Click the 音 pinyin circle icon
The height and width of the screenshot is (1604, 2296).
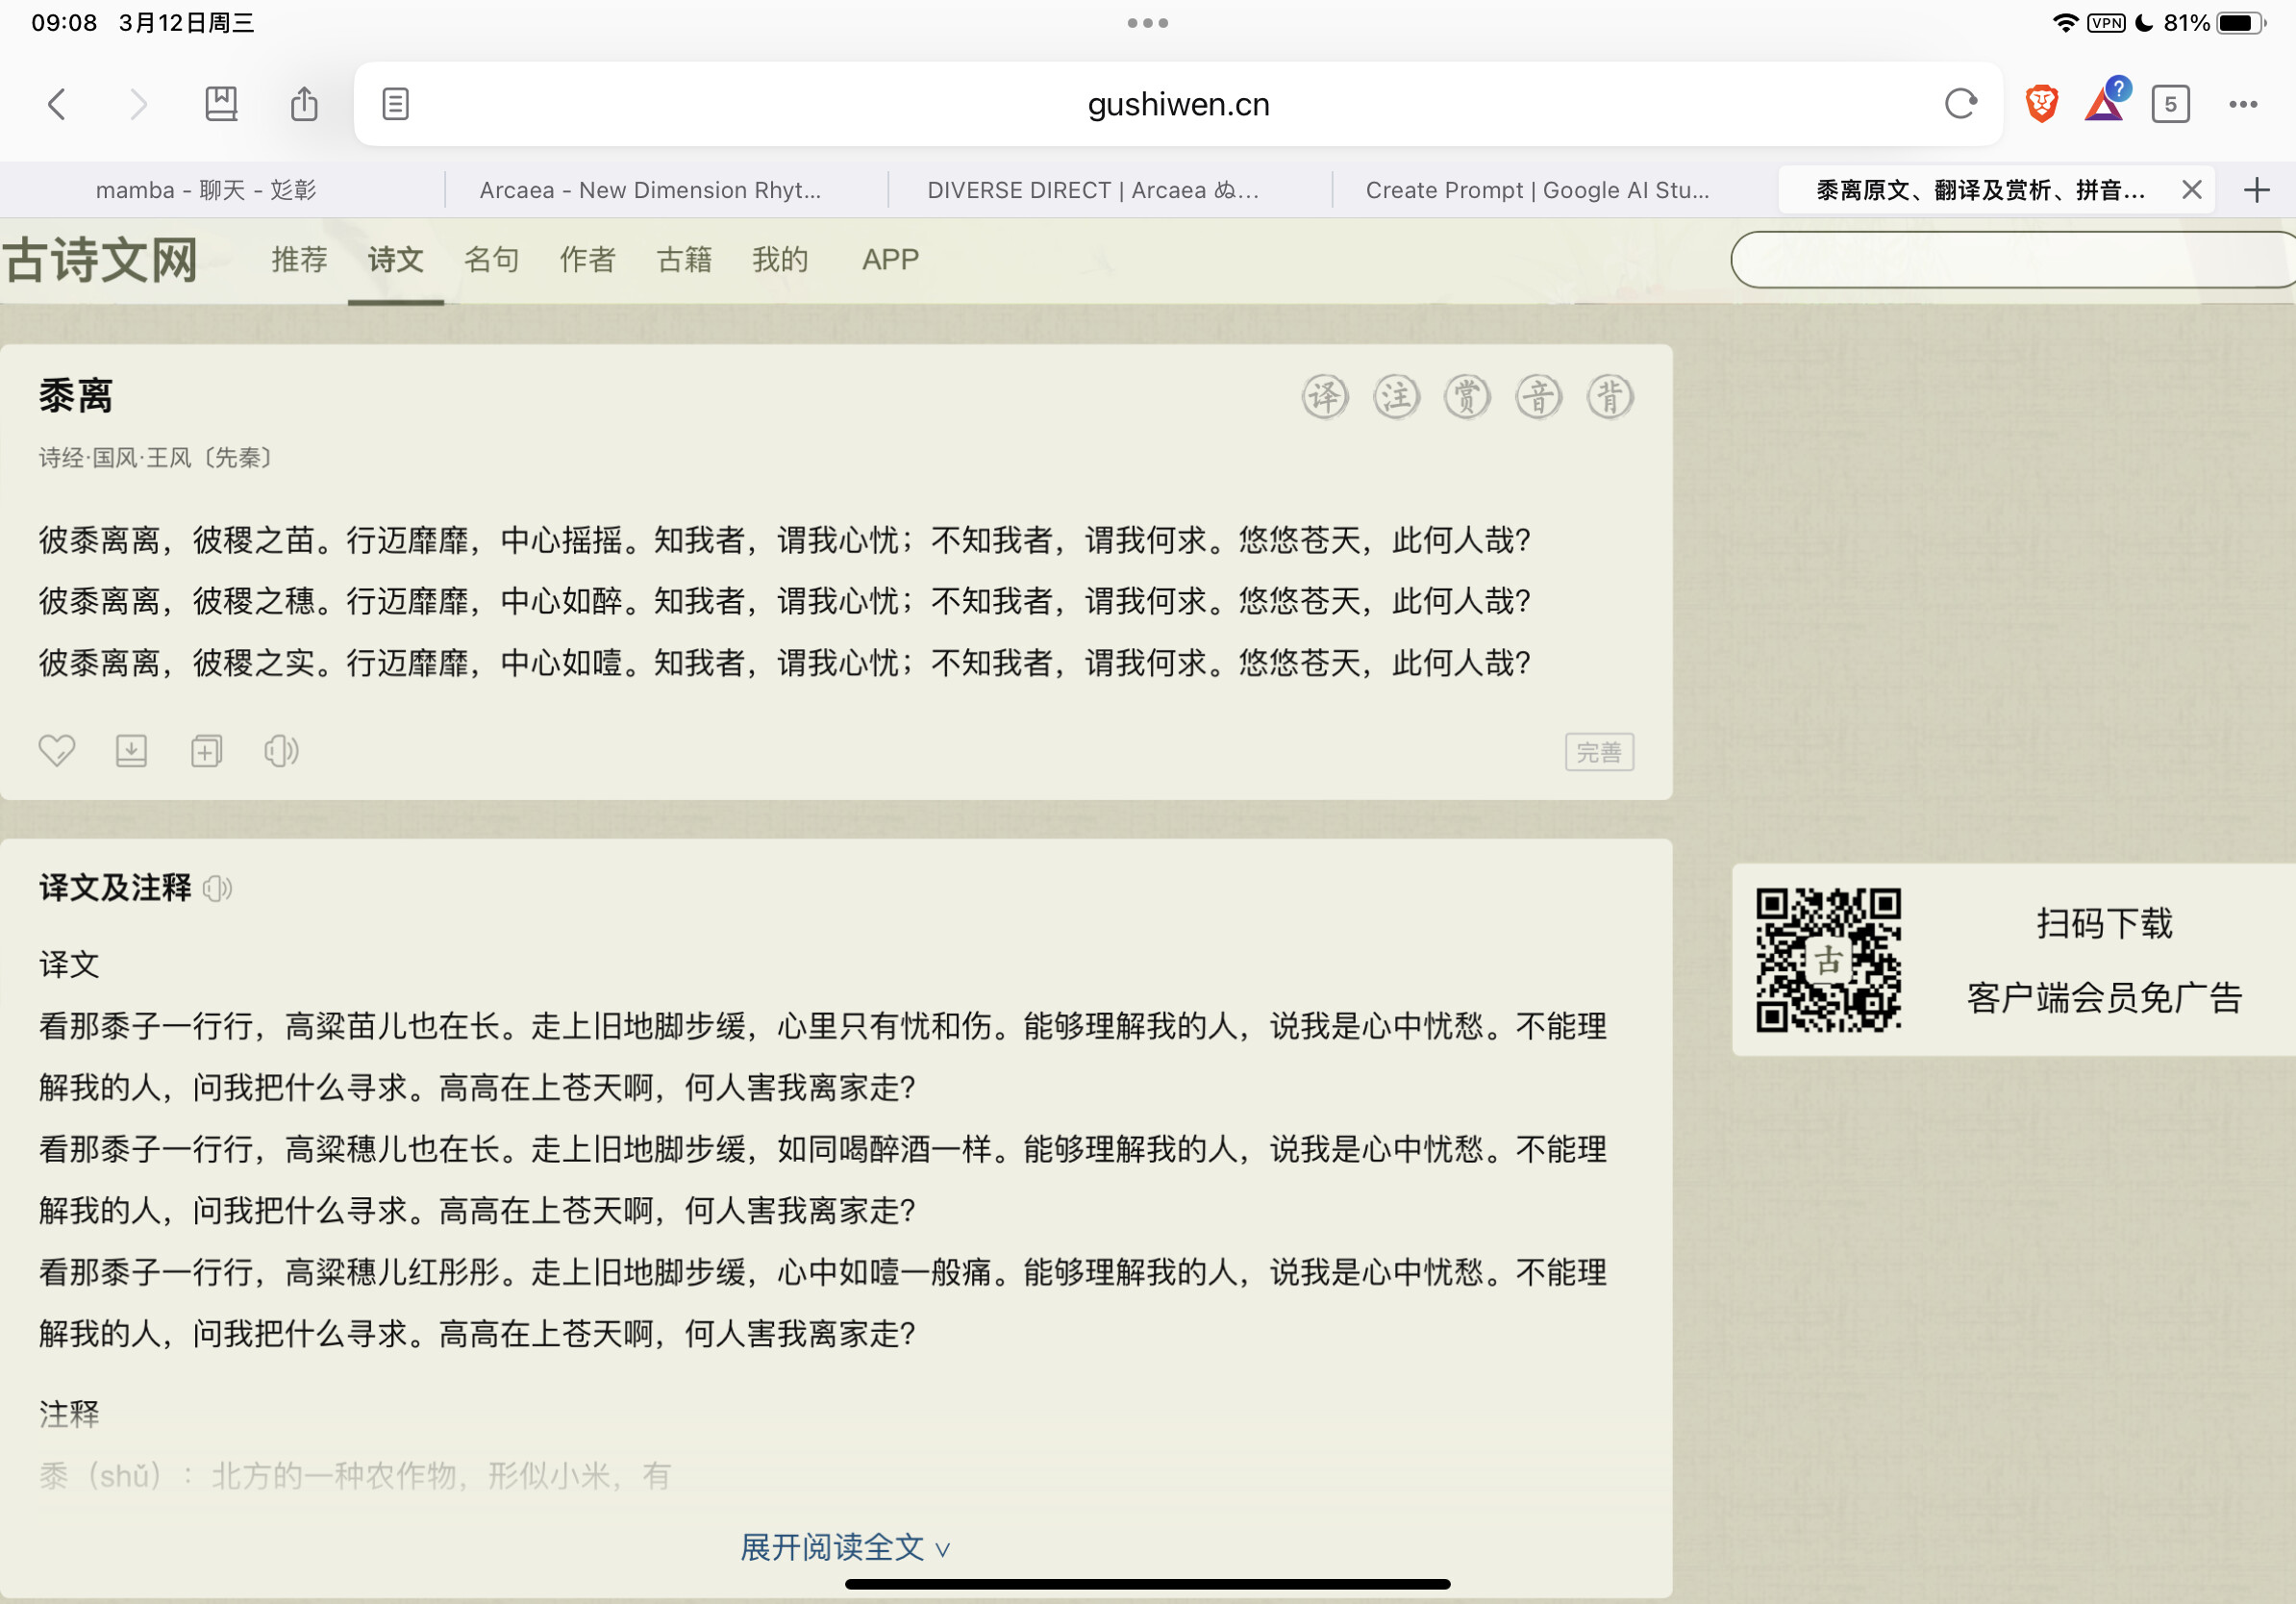[1538, 397]
